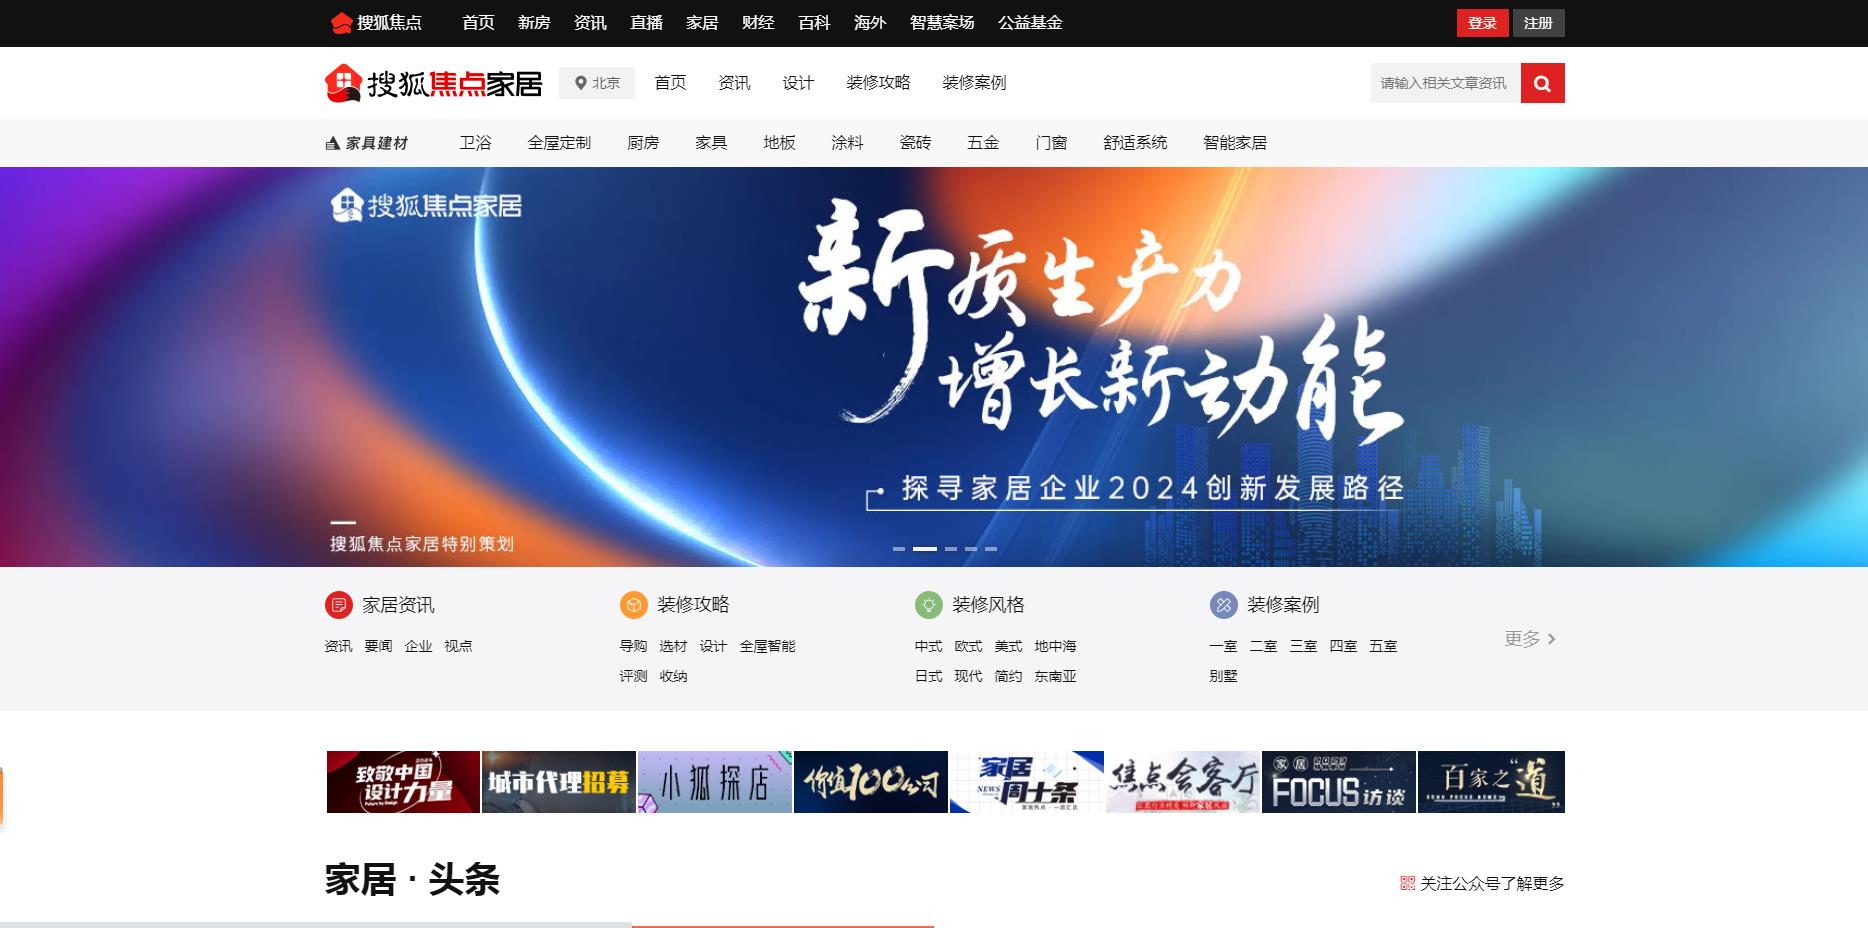Click 地中海 under 装修风格
Viewport: 1868px width, 928px height.
point(1055,646)
